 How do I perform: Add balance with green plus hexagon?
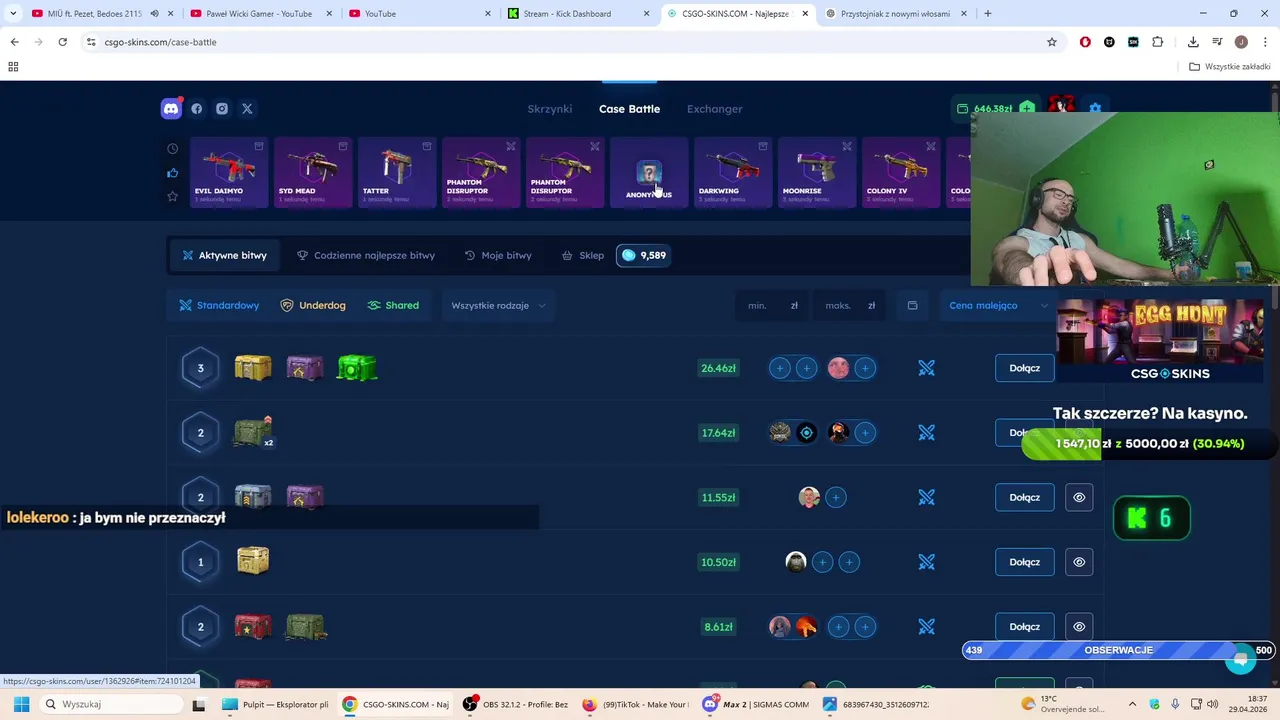pyautogui.click(x=1027, y=108)
